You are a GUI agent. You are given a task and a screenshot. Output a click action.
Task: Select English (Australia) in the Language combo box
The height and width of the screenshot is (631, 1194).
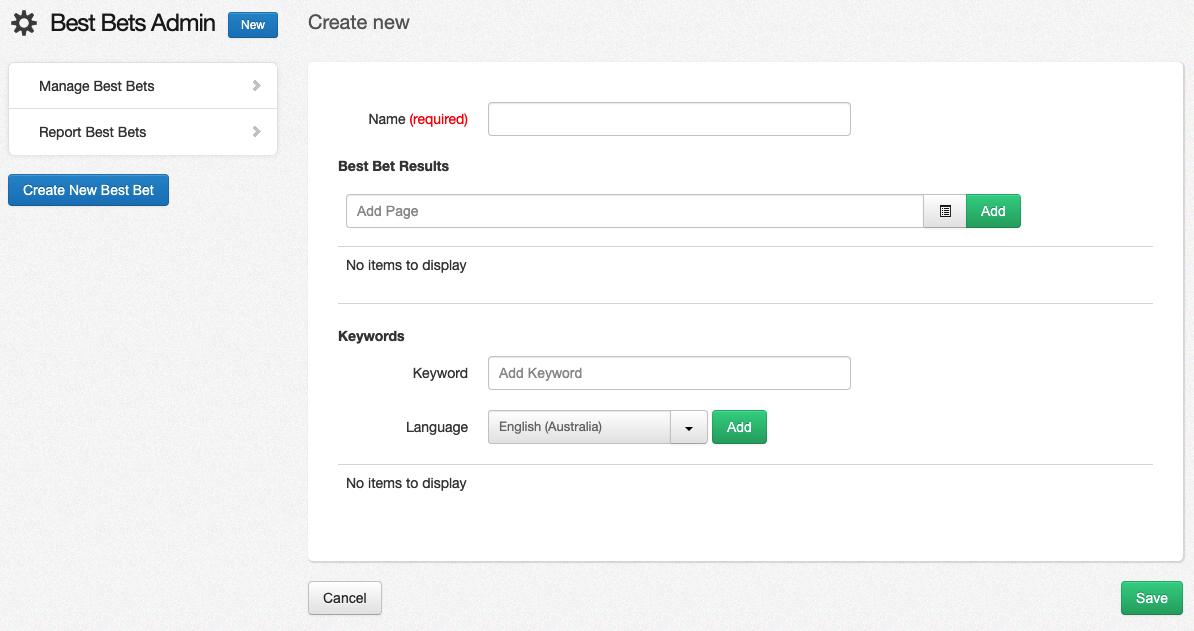click(x=580, y=427)
